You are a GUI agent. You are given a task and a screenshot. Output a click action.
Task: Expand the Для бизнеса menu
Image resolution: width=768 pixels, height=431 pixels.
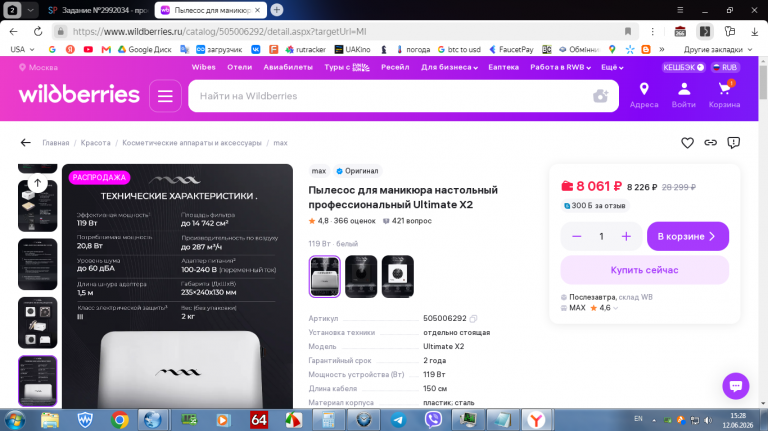point(449,68)
